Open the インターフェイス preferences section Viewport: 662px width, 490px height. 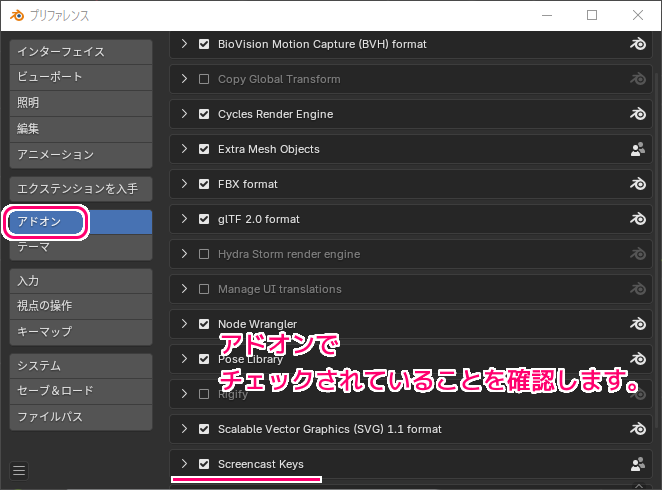[x=81, y=52]
